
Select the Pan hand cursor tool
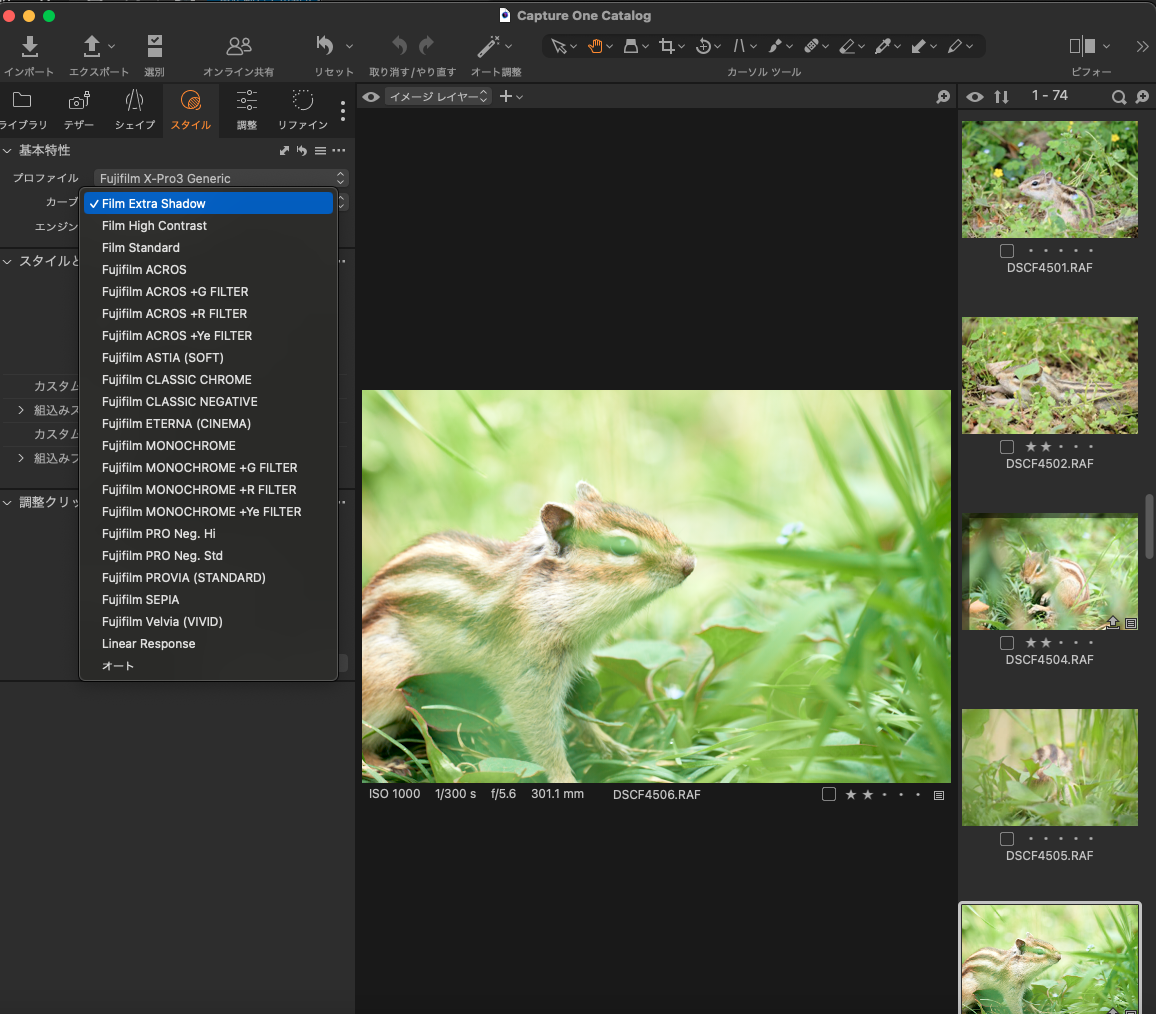[596, 46]
